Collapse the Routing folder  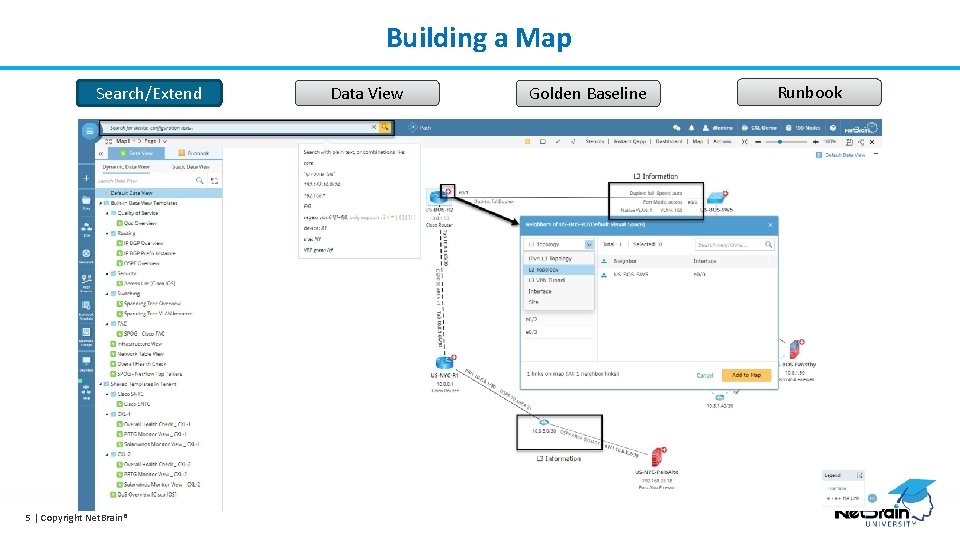(107, 233)
